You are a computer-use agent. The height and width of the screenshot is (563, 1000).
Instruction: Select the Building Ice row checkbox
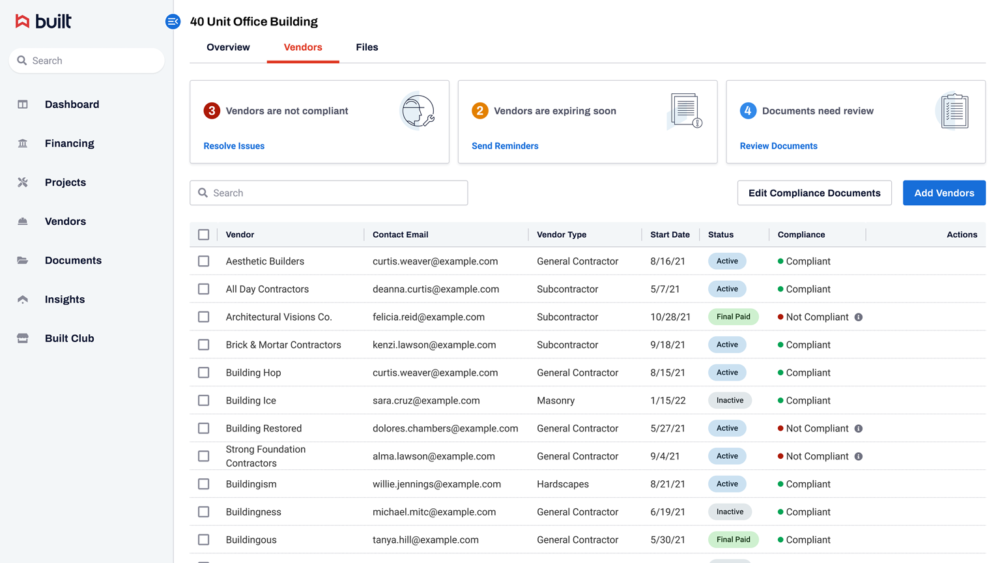(x=203, y=400)
